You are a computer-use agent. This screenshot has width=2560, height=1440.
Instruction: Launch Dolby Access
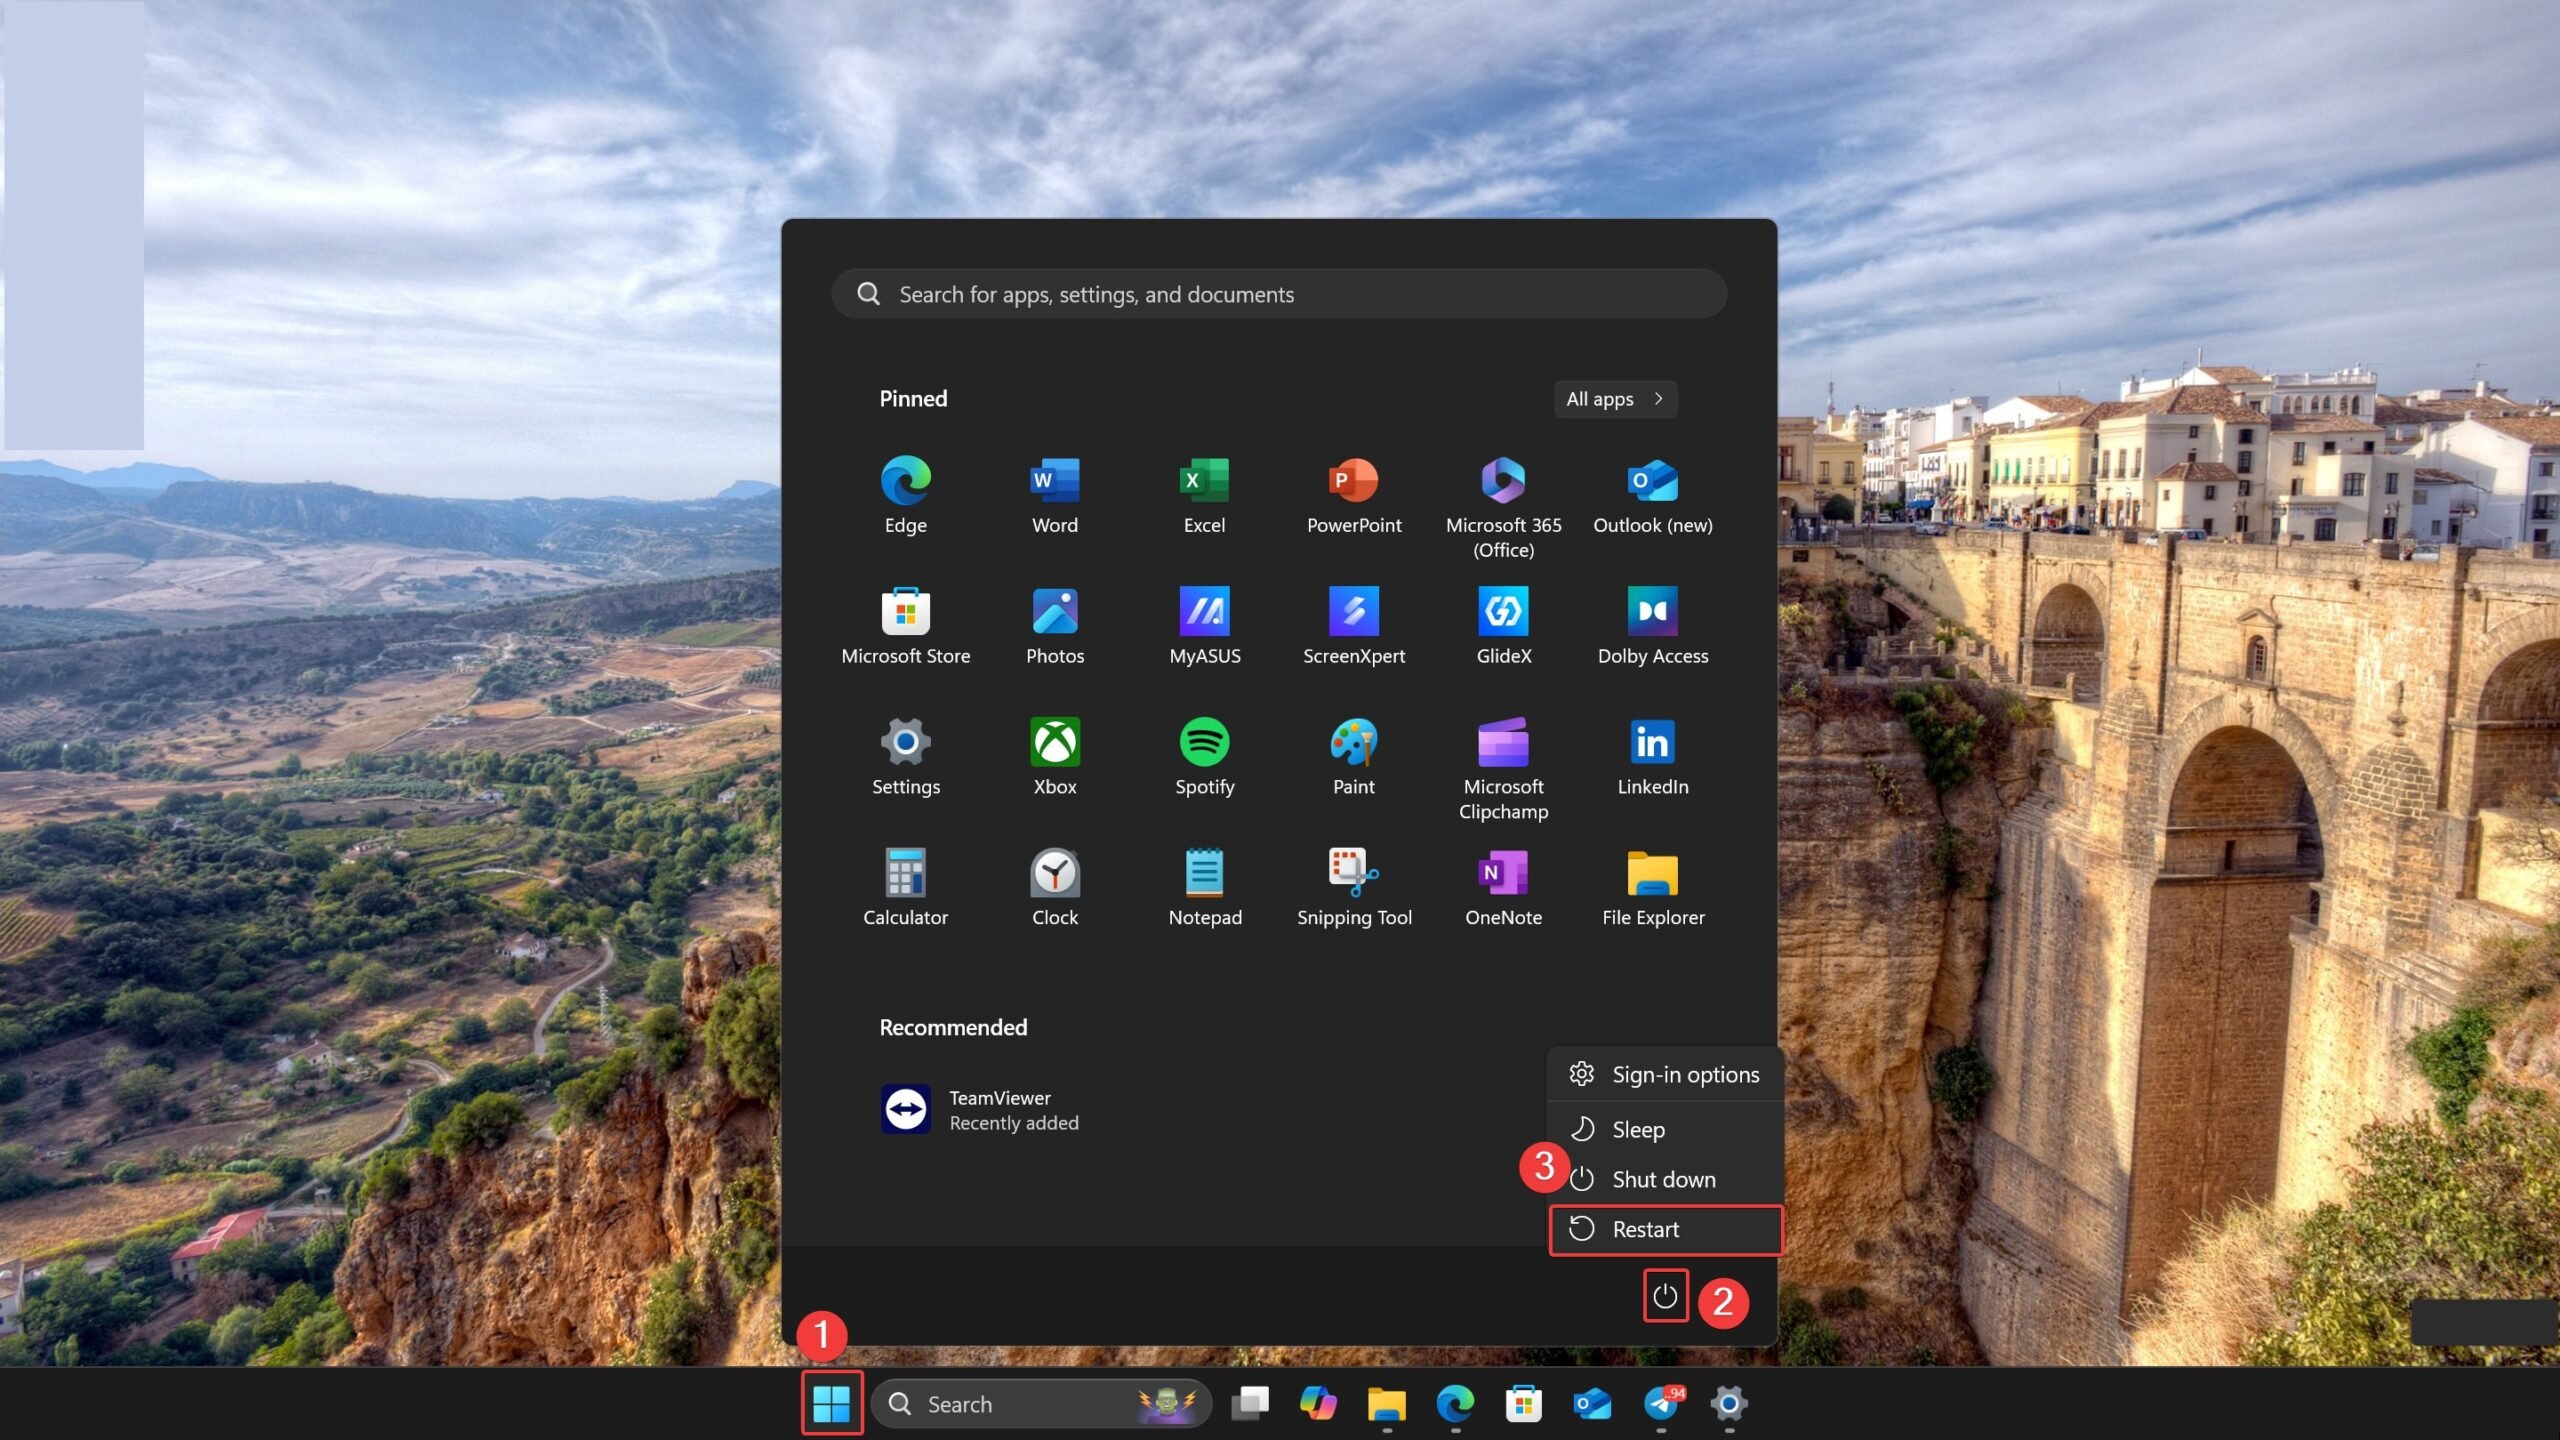(1653, 627)
